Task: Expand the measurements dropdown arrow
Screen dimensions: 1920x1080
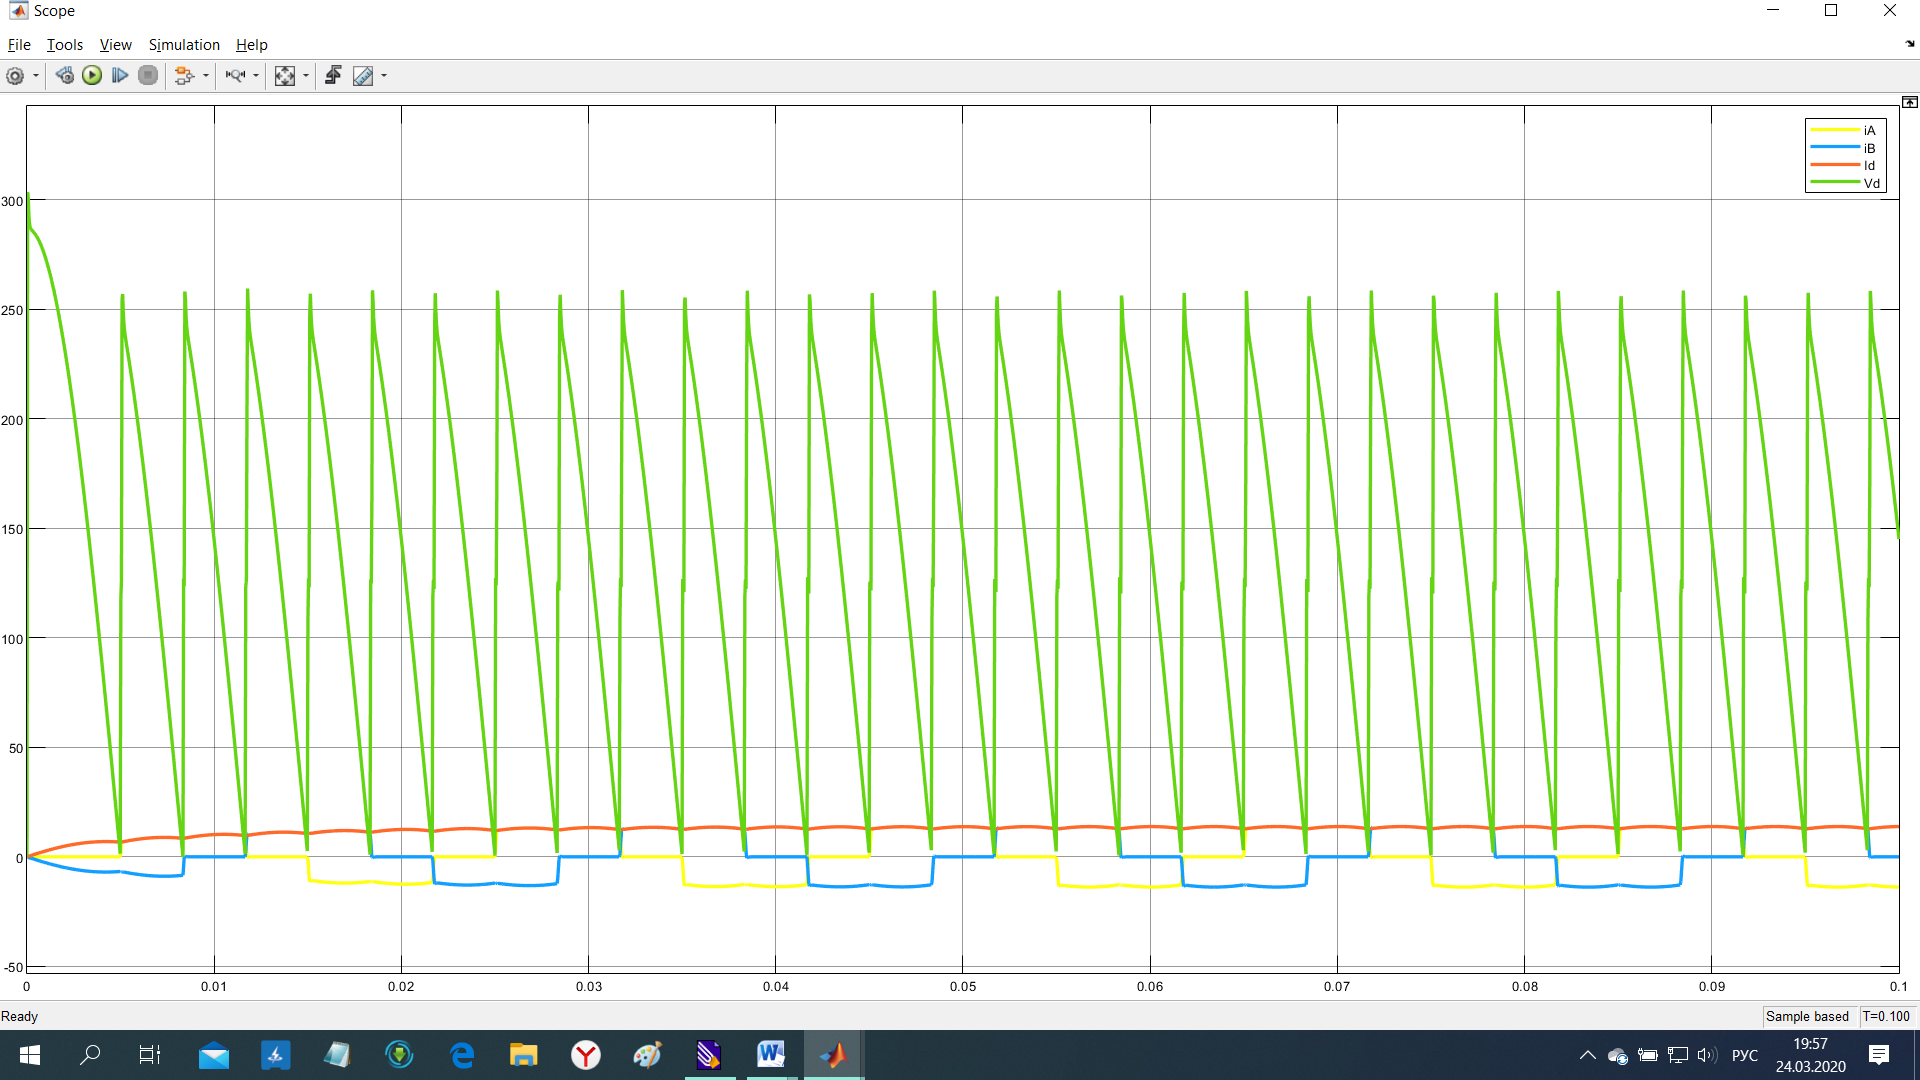Action: (384, 76)
